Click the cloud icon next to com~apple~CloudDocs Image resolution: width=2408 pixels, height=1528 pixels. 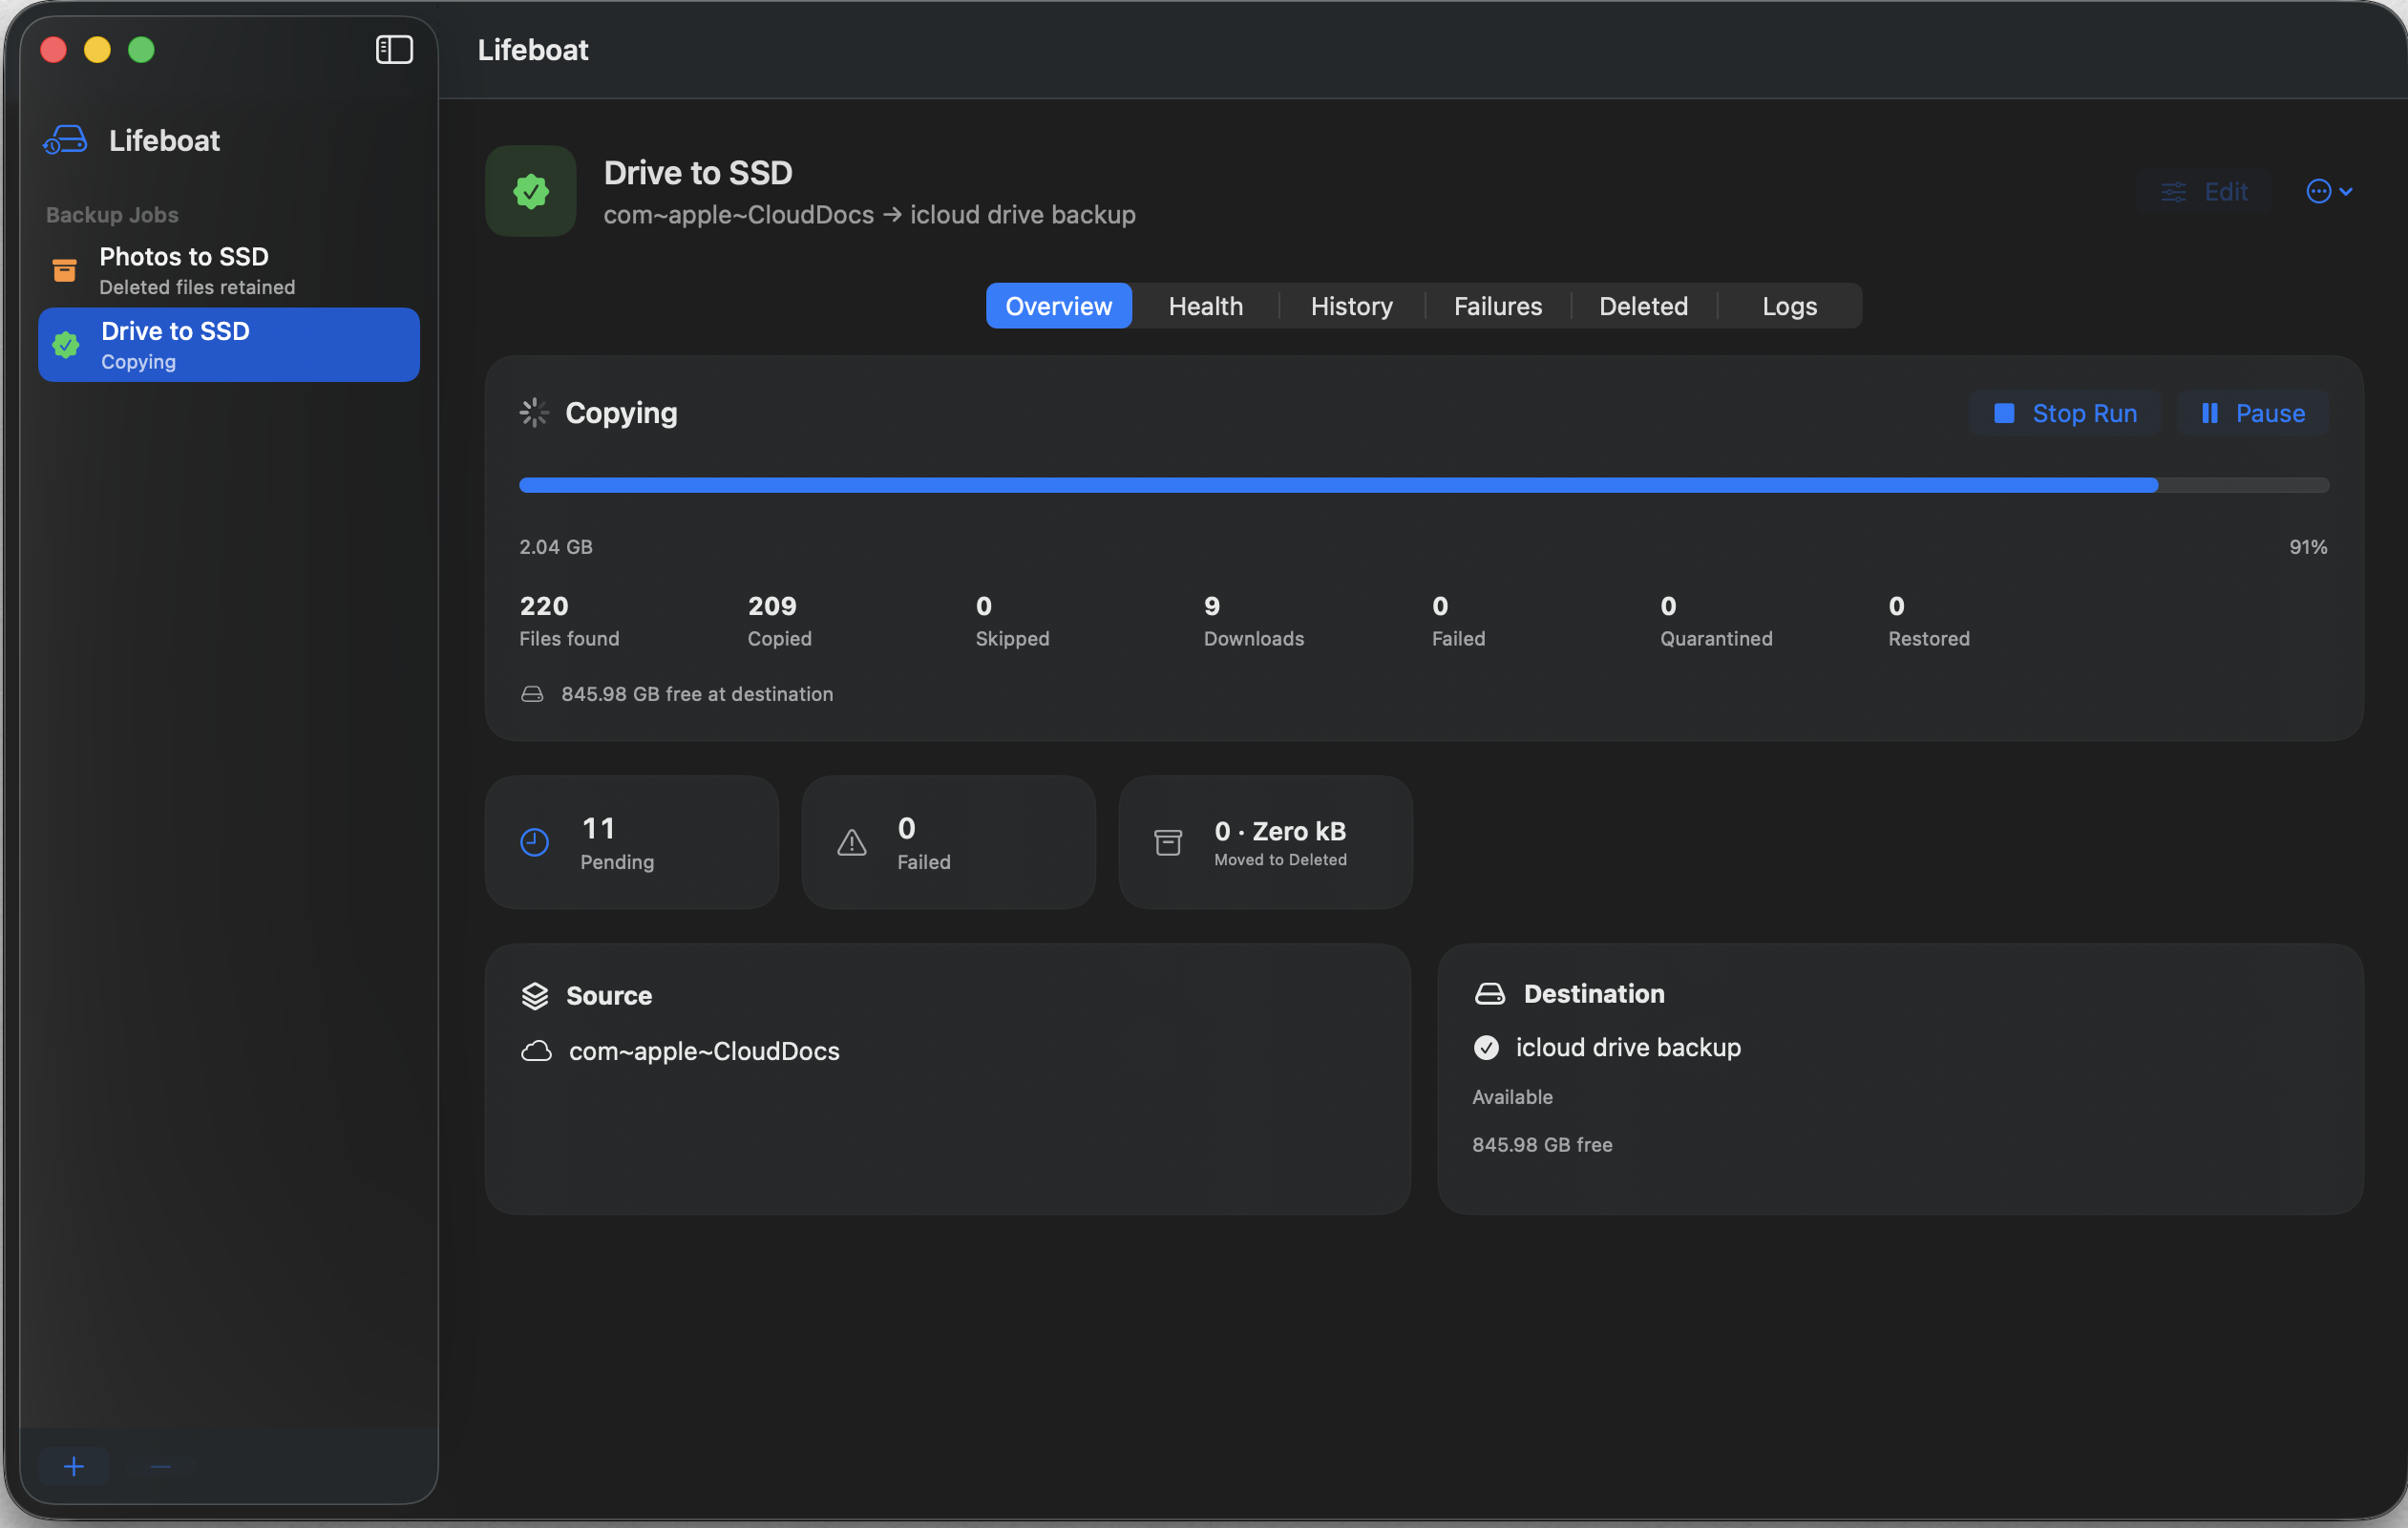[536, 1051]
